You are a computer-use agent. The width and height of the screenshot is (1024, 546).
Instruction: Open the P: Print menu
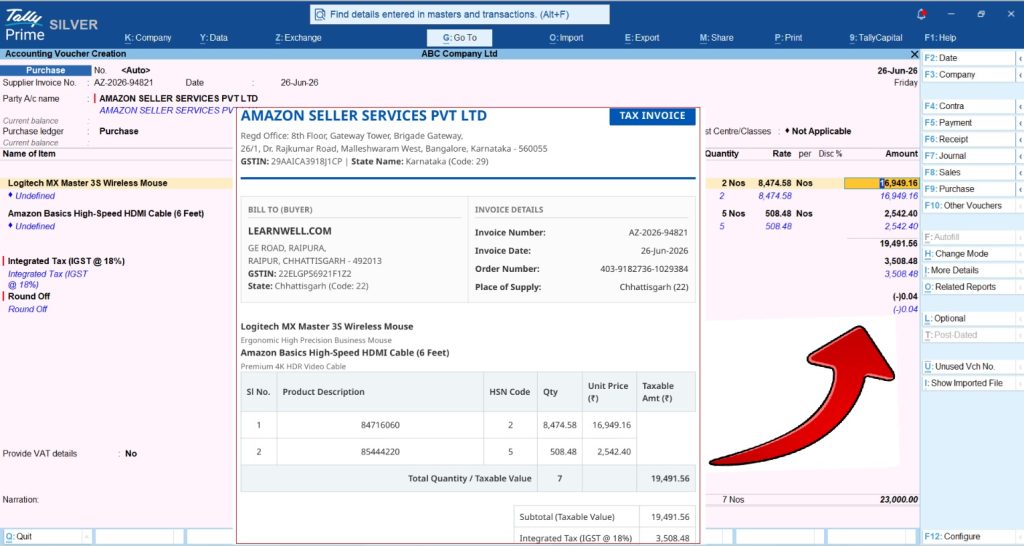788,38
